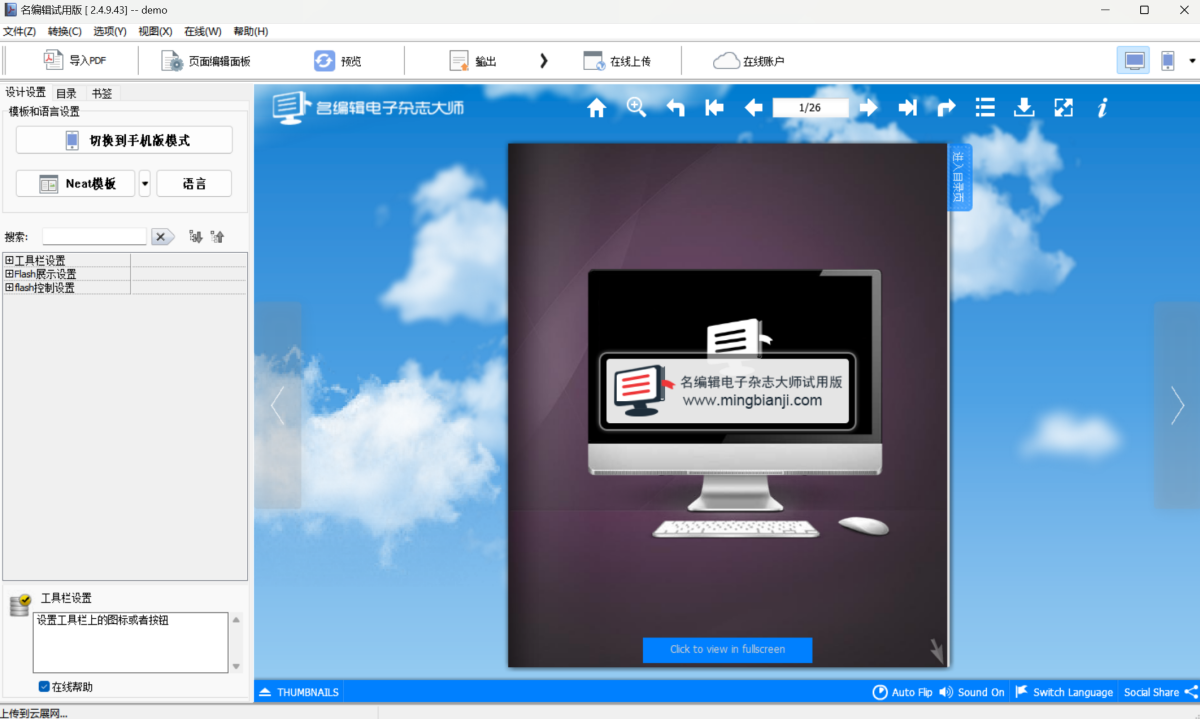The width and height of the screenshot is (1200, 719).
Task: Click the 切换到手机版模式 button
Action: point(124,141)
